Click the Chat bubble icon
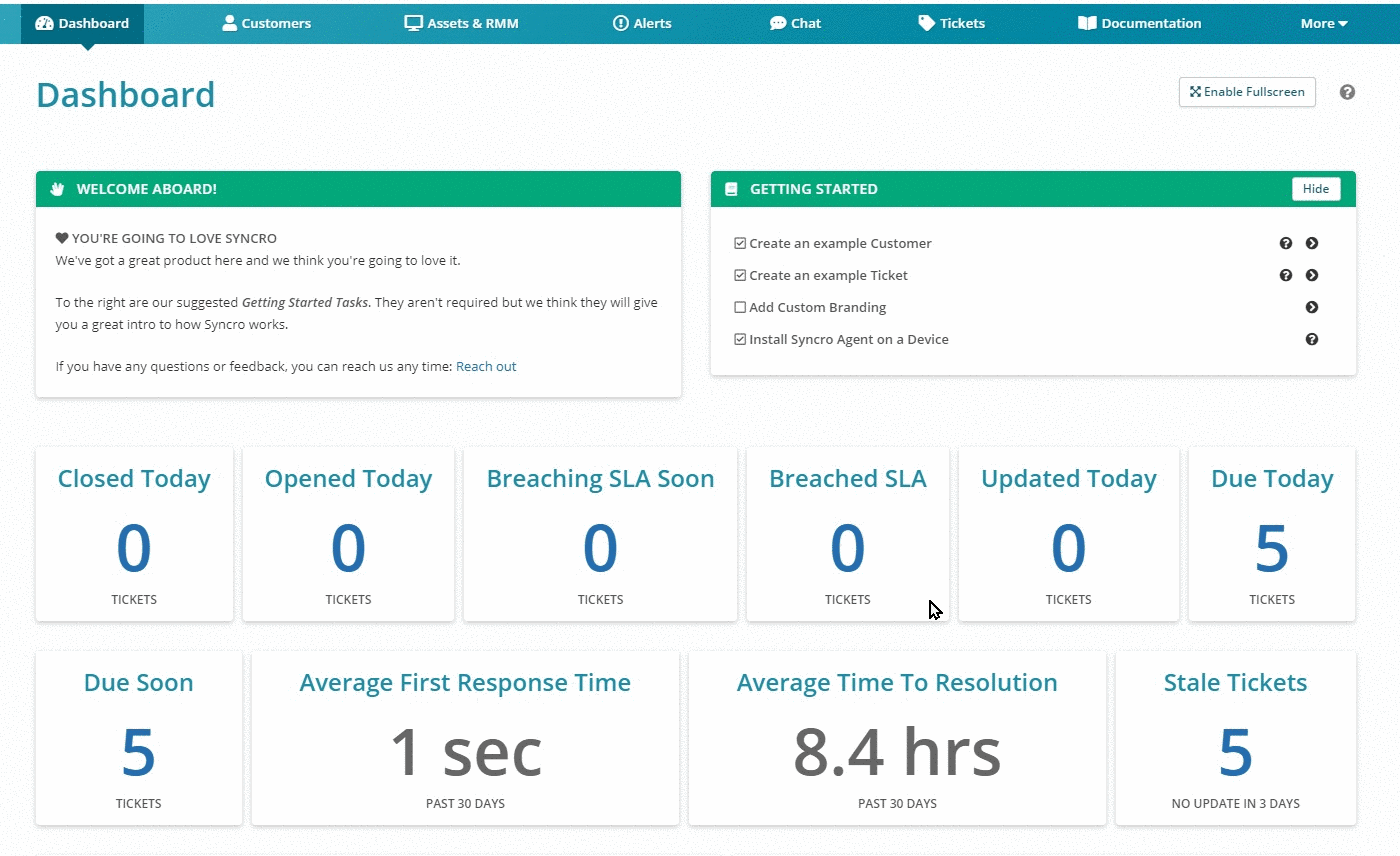 click(x=778, y=23)
